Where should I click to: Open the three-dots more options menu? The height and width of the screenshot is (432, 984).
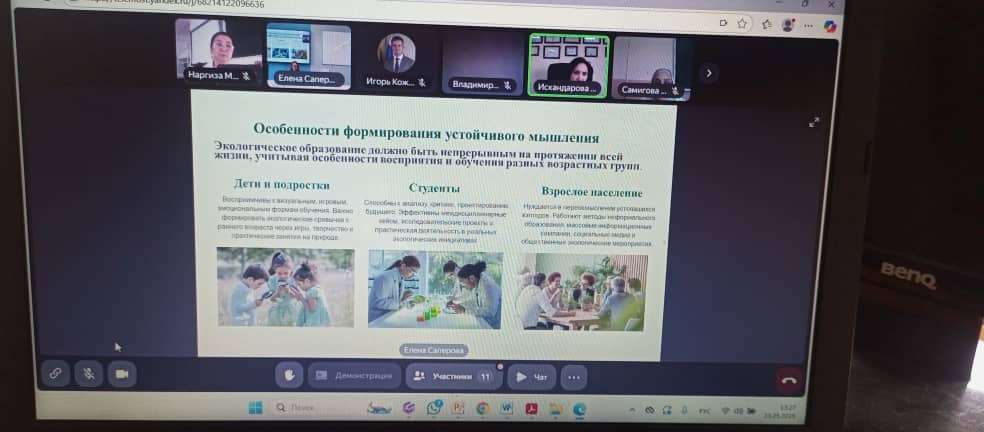[x=574, y=378]
